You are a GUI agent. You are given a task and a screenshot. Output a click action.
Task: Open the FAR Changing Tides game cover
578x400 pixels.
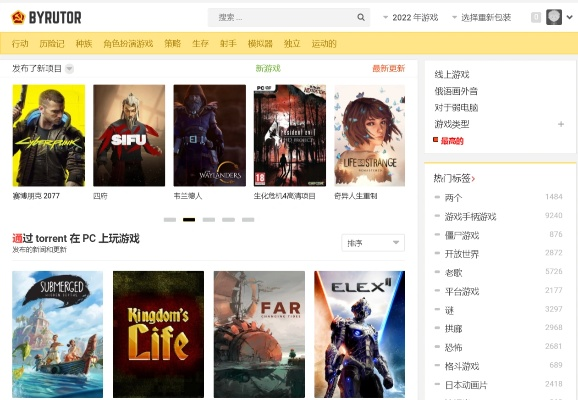coord(259,334)
